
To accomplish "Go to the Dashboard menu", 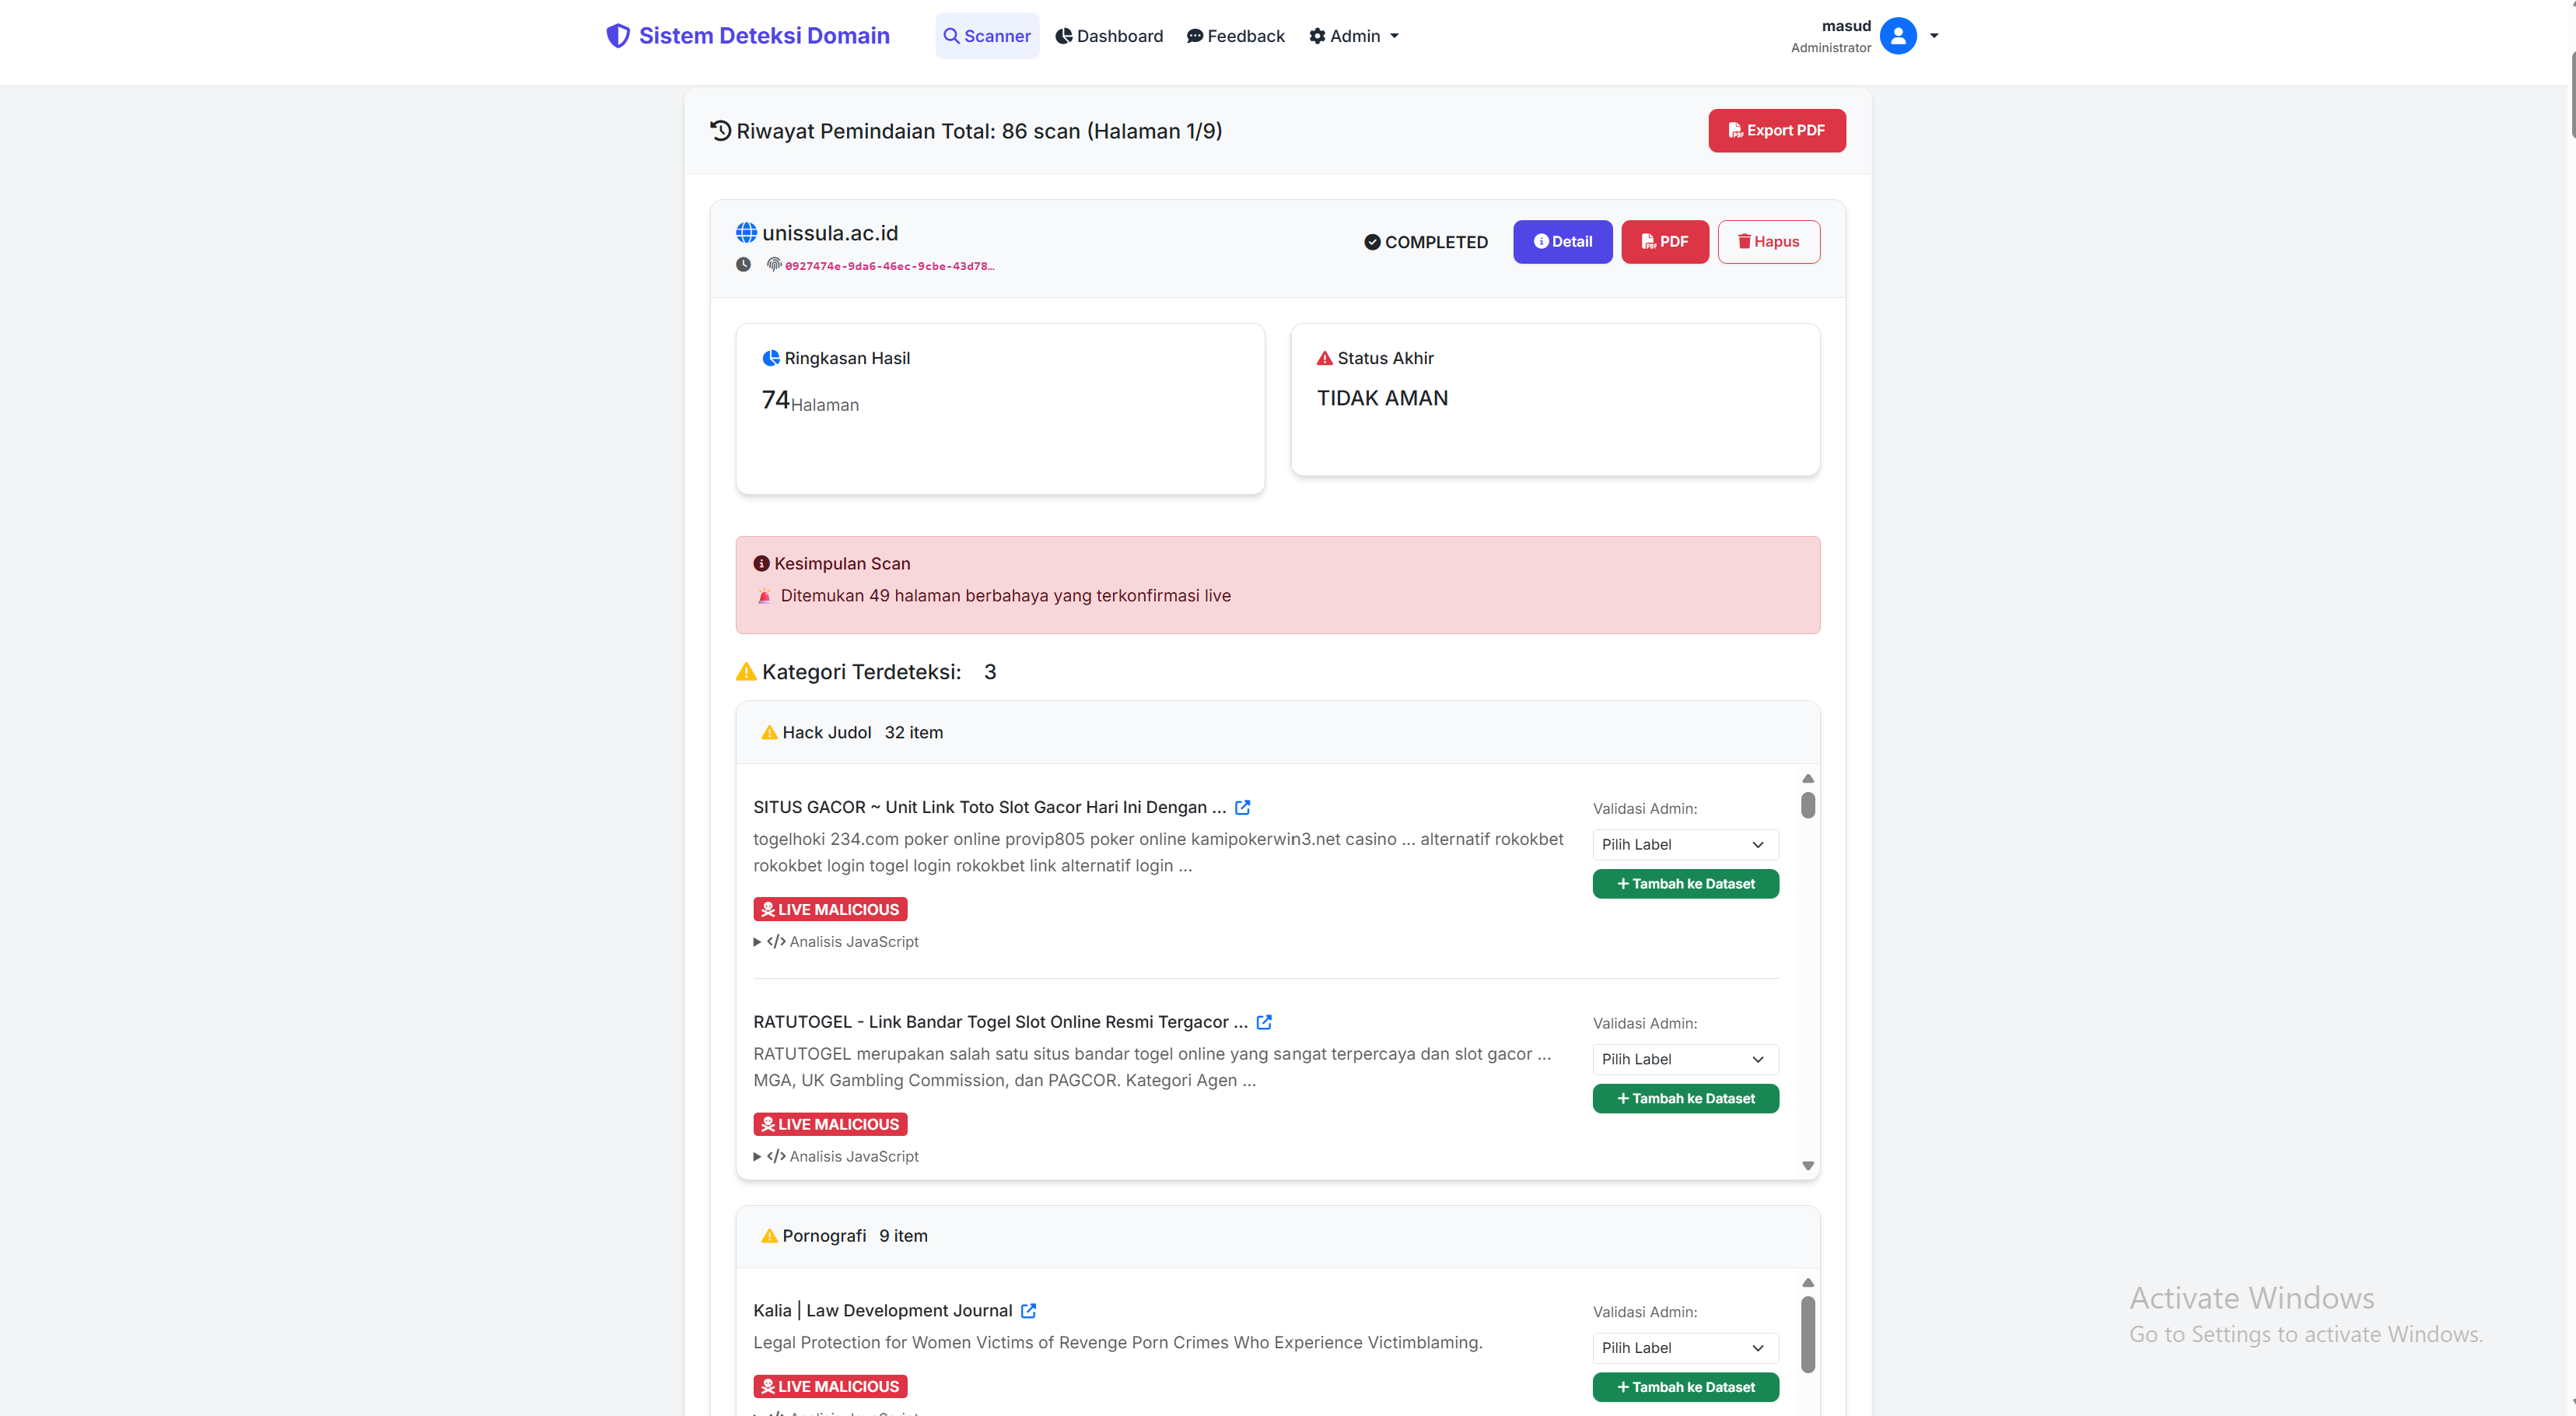I will 1109,36.
